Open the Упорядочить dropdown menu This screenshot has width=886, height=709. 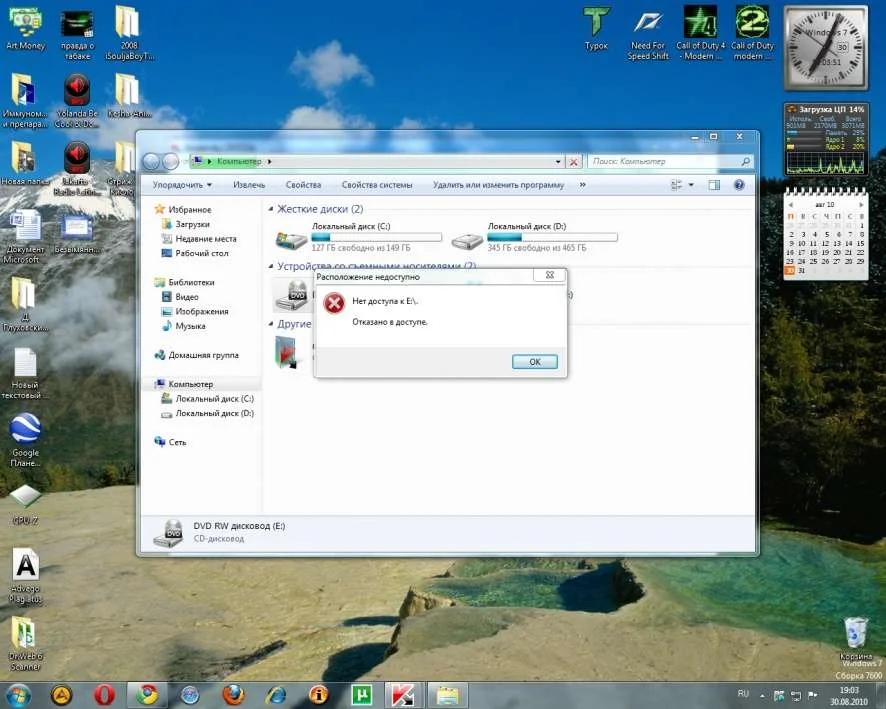pos(182,185)
